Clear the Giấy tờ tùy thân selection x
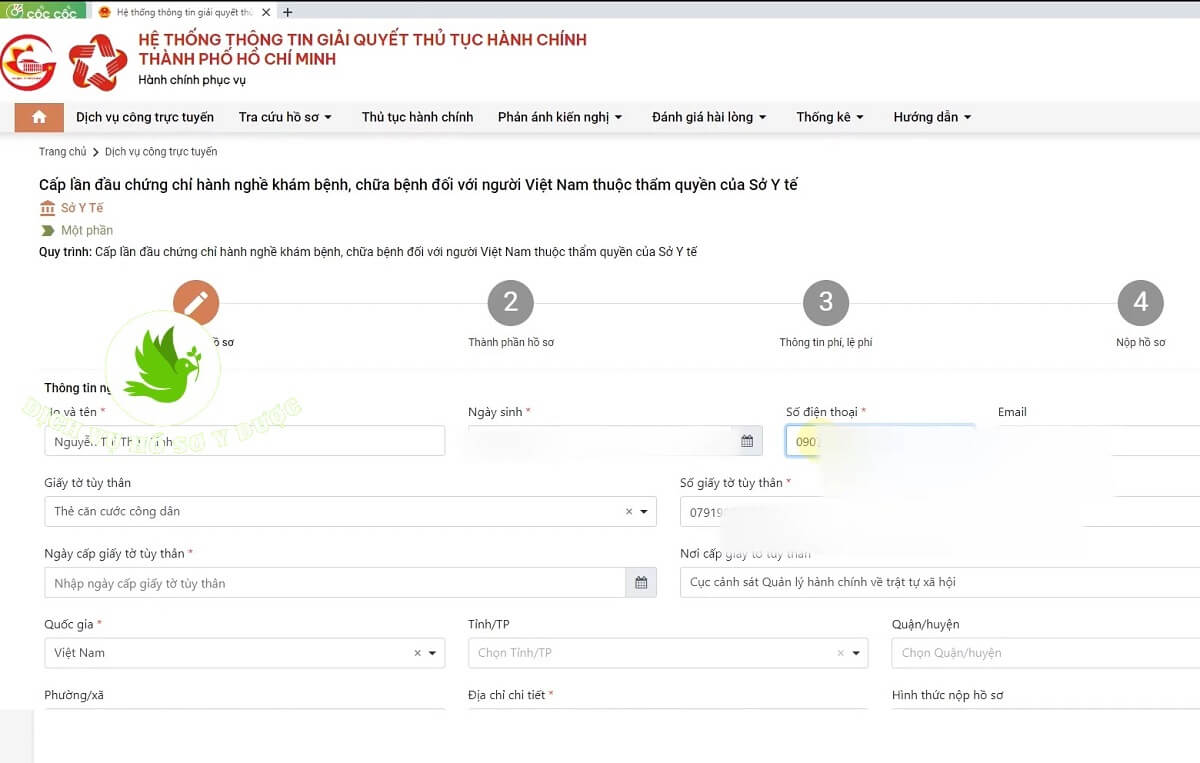 (x=629, y=511)
